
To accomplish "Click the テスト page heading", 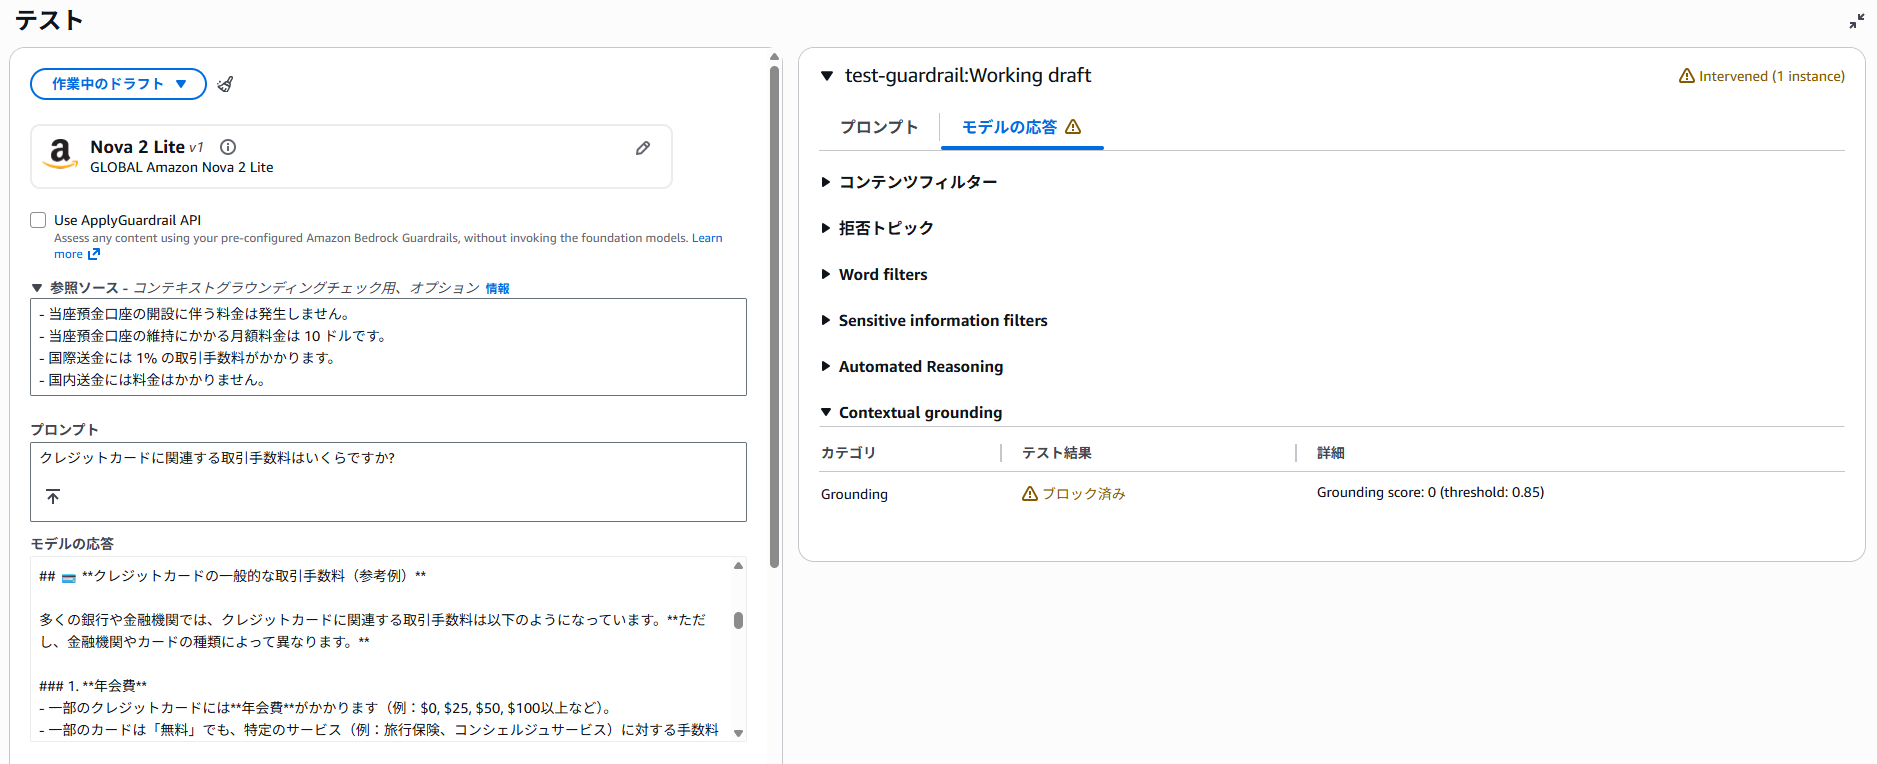I will 48,21.
